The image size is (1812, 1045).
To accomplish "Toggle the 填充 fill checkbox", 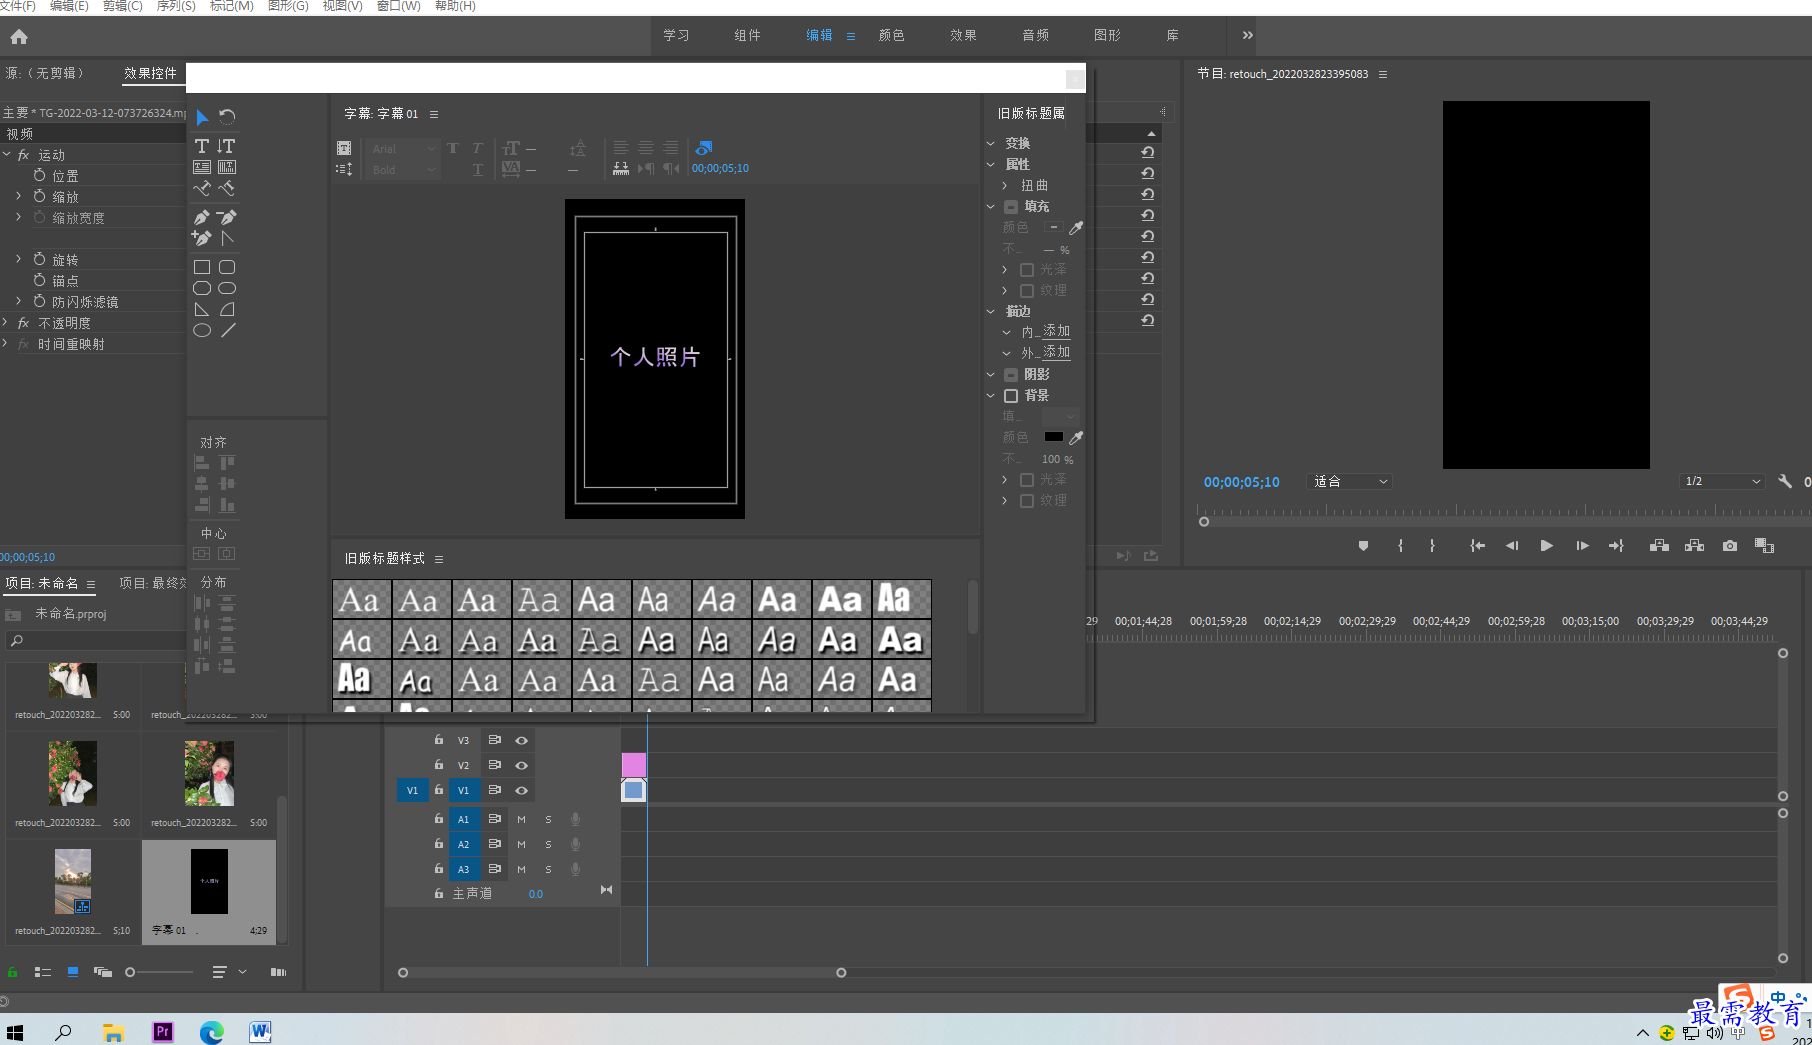I will 1011,207.
